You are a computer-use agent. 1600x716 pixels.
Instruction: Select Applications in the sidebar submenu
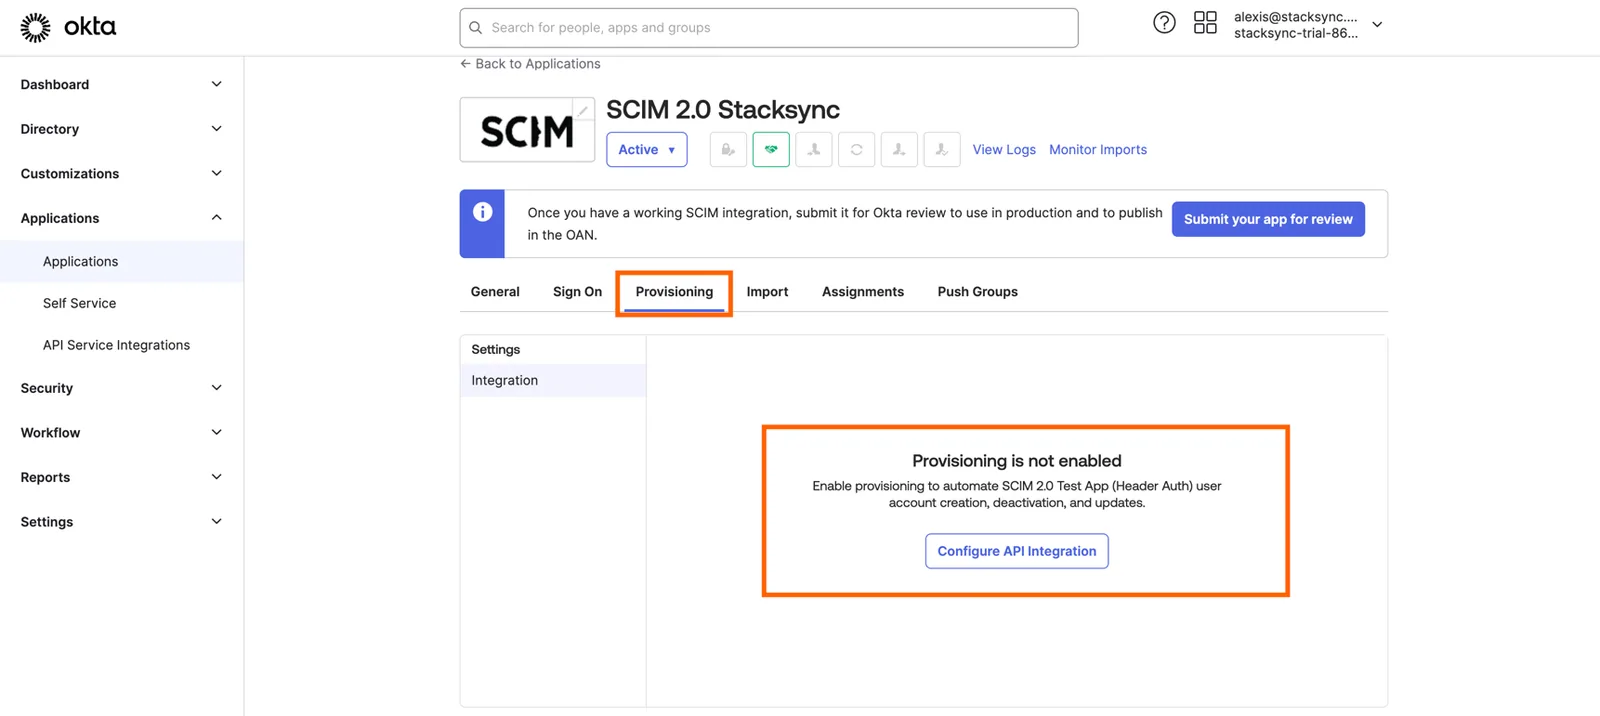point(121,262)
